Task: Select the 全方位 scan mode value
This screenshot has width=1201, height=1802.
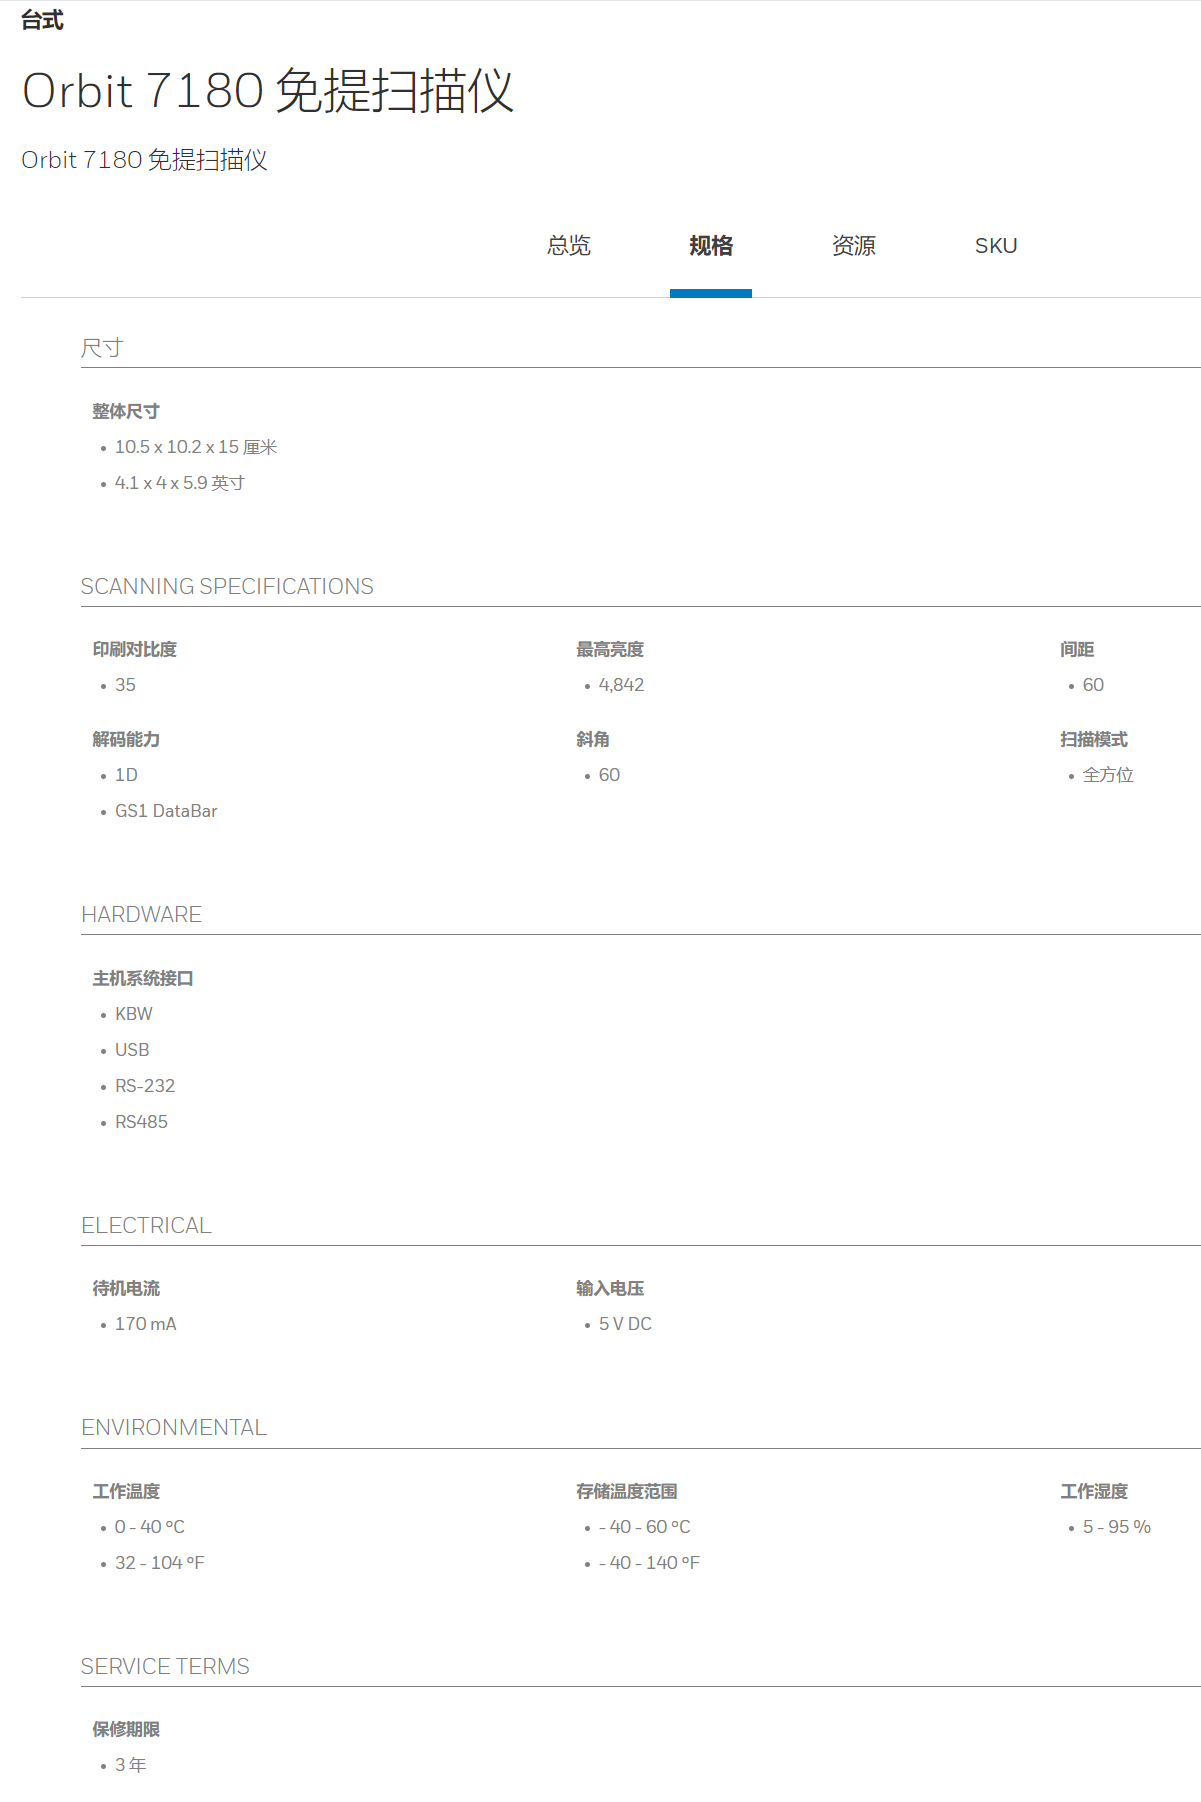Action: point(1108,775)
